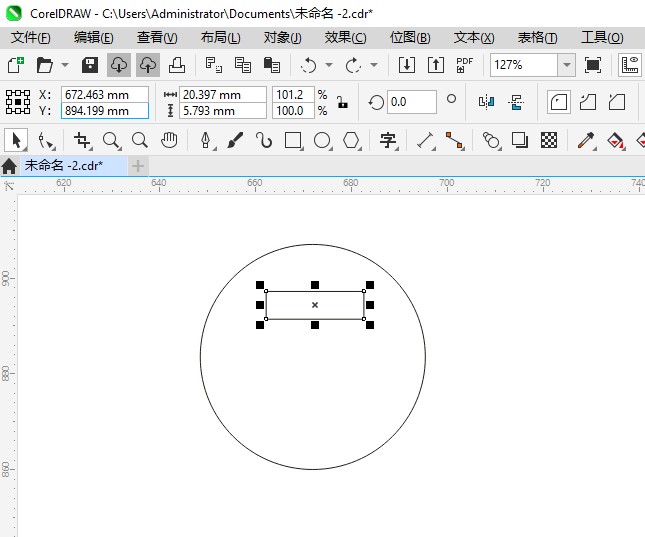The width and height of the screenshot is (645, 537).
Task: Select the Dimension line tool
Action: [x=425, y=140]
